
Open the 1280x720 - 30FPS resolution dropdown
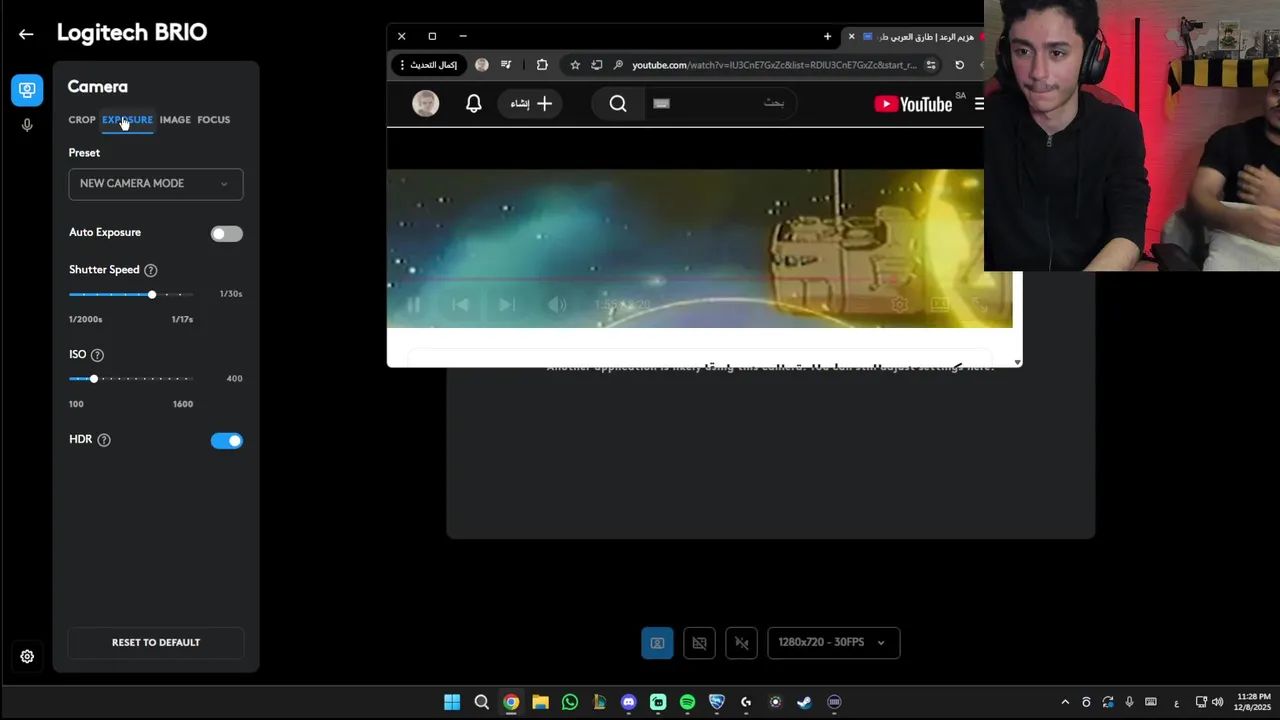click(x=833, y=643)
